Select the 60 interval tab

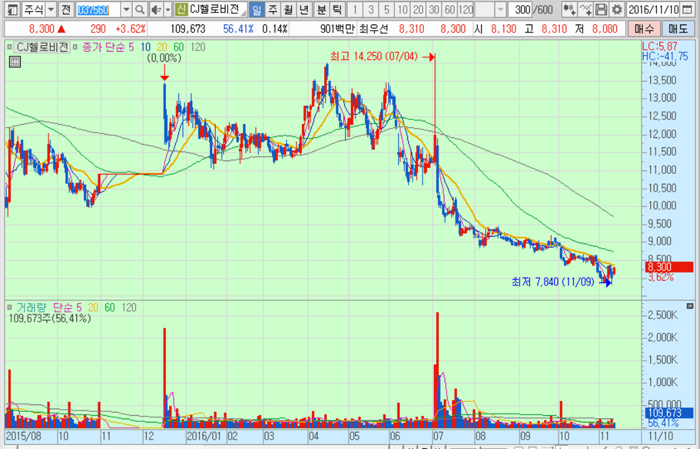coord(448,9)
